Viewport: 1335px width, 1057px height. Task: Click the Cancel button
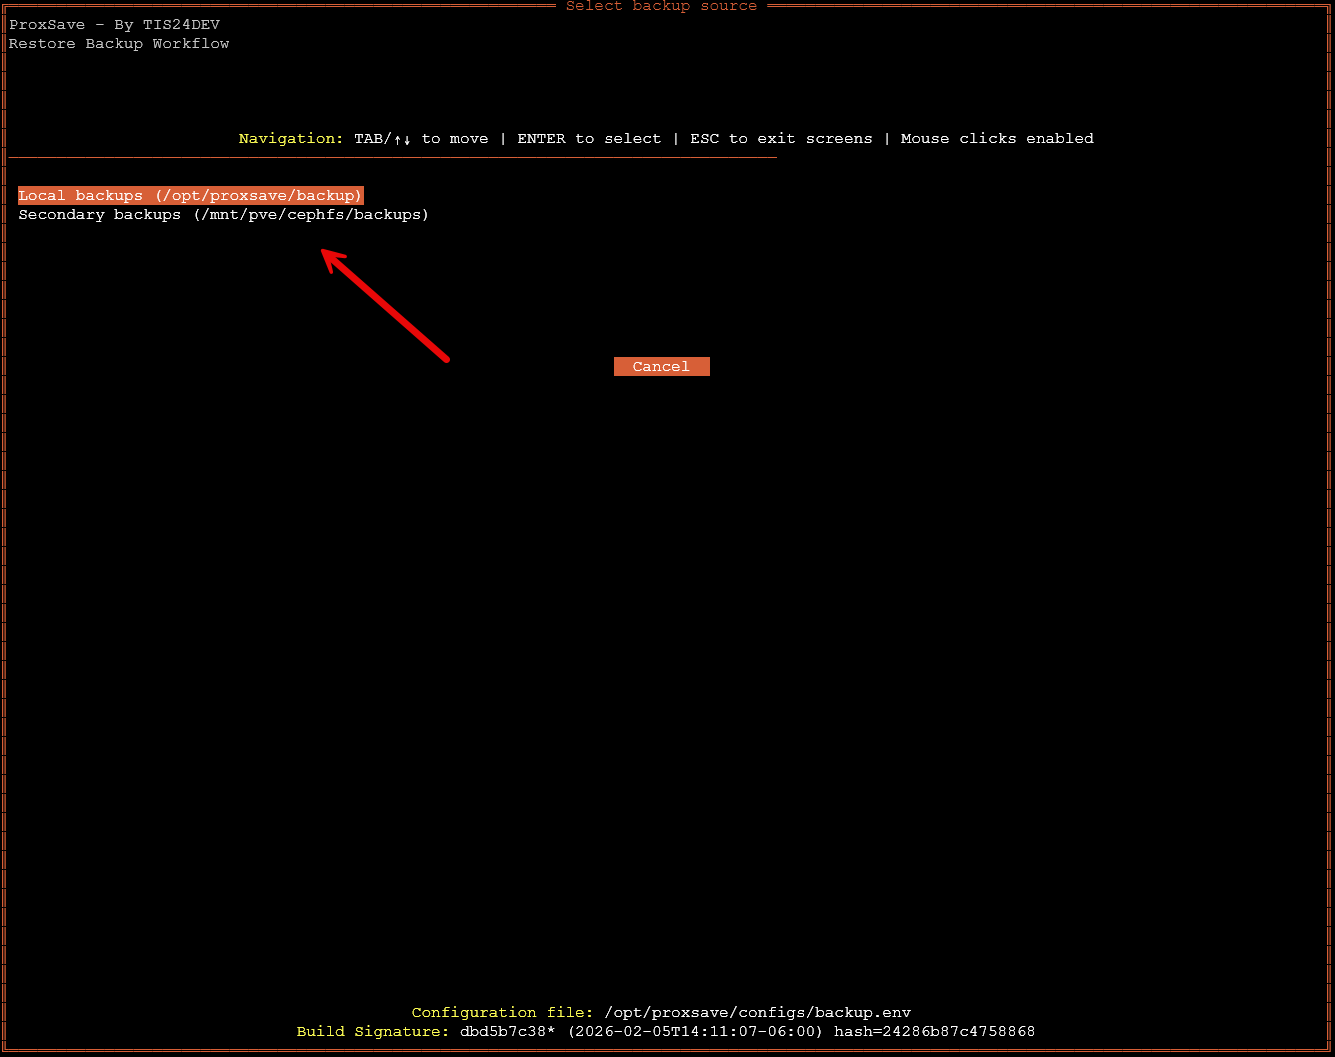point(661,366)
